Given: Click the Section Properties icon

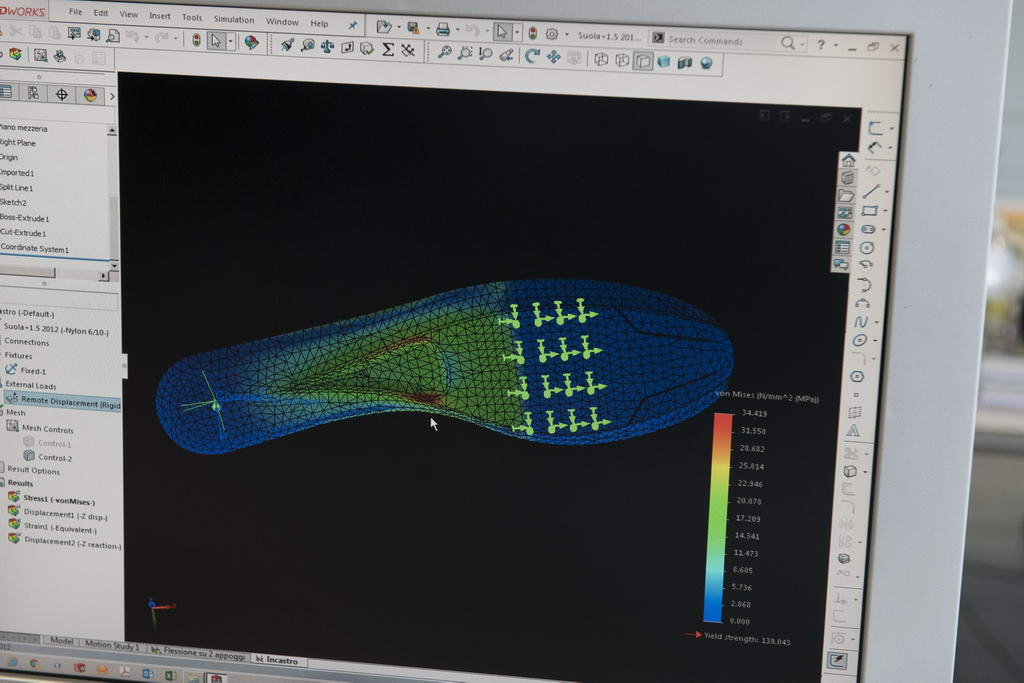Looking at the screenshot, I should click(x=347, y=47).
